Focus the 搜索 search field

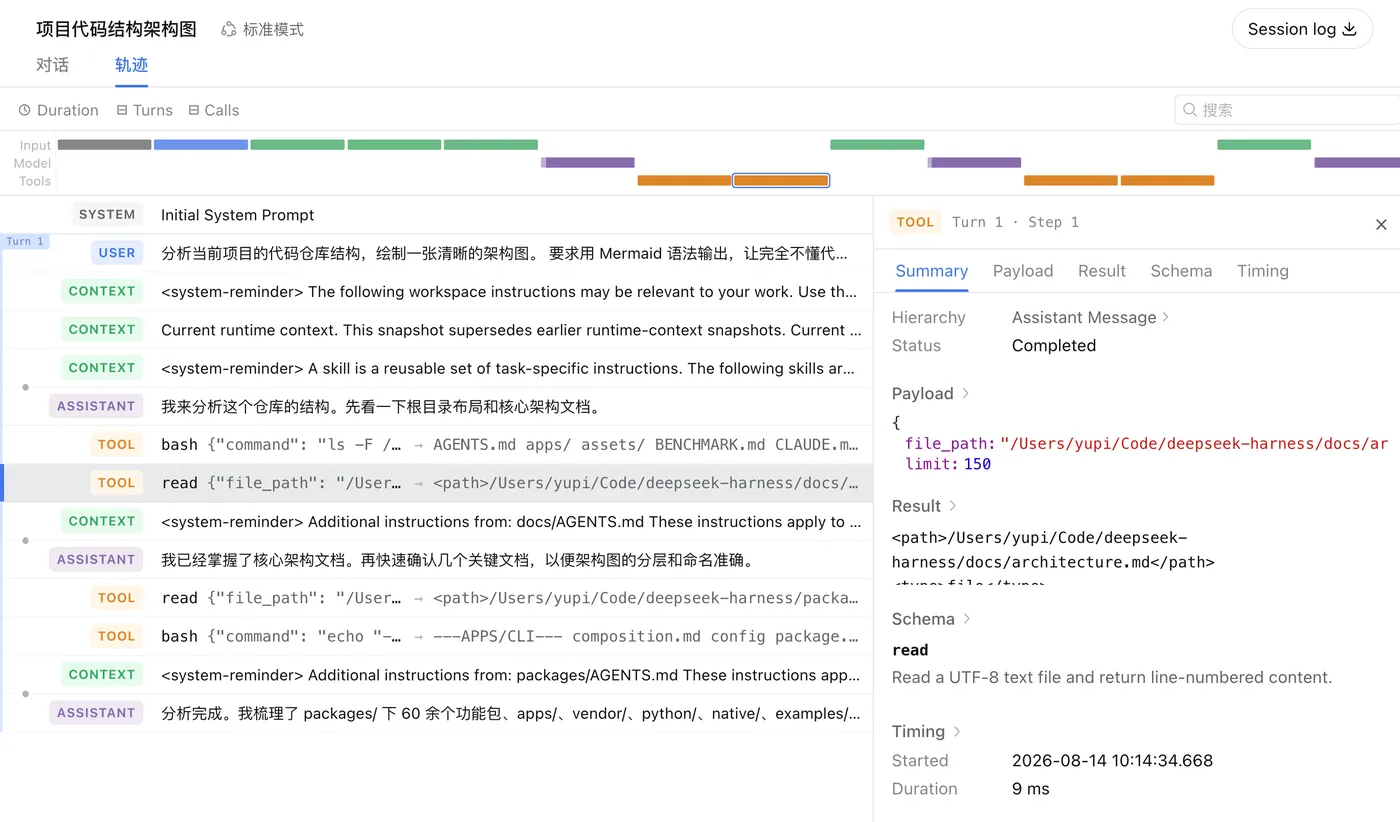(1287, 110)
